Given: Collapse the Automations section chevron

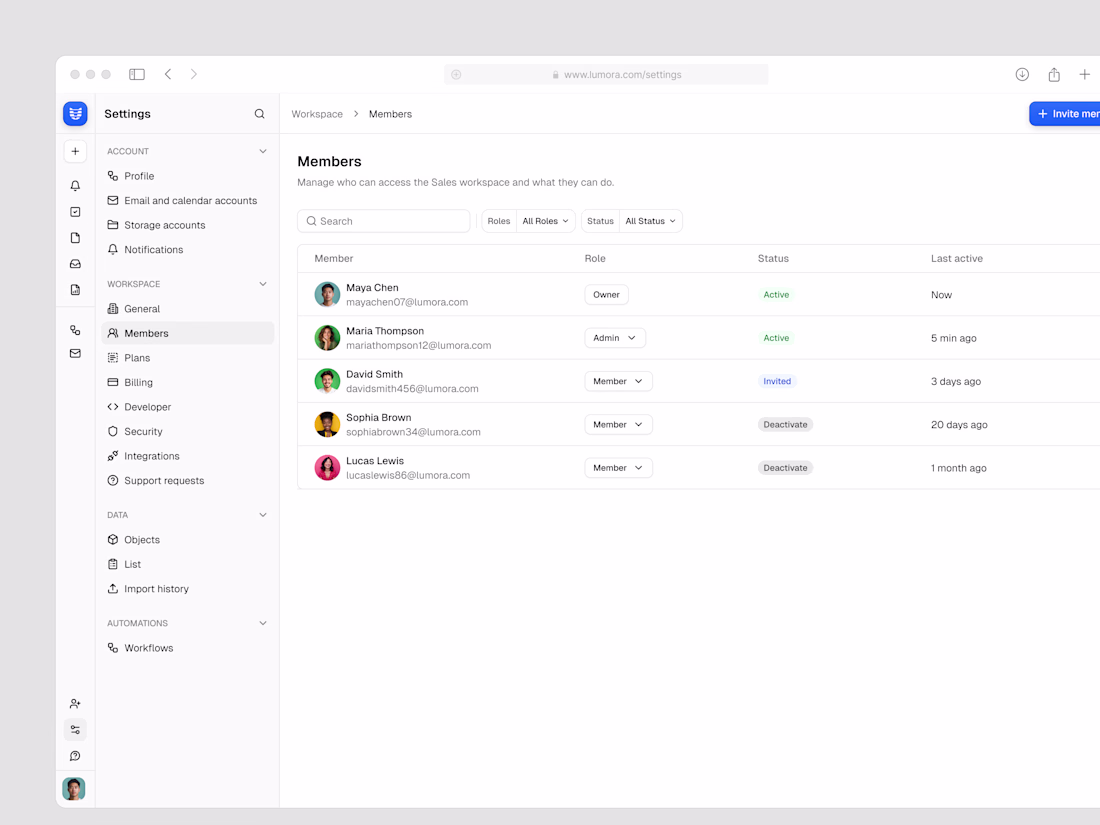Looking at the screenshot, I should coord(263,623).
